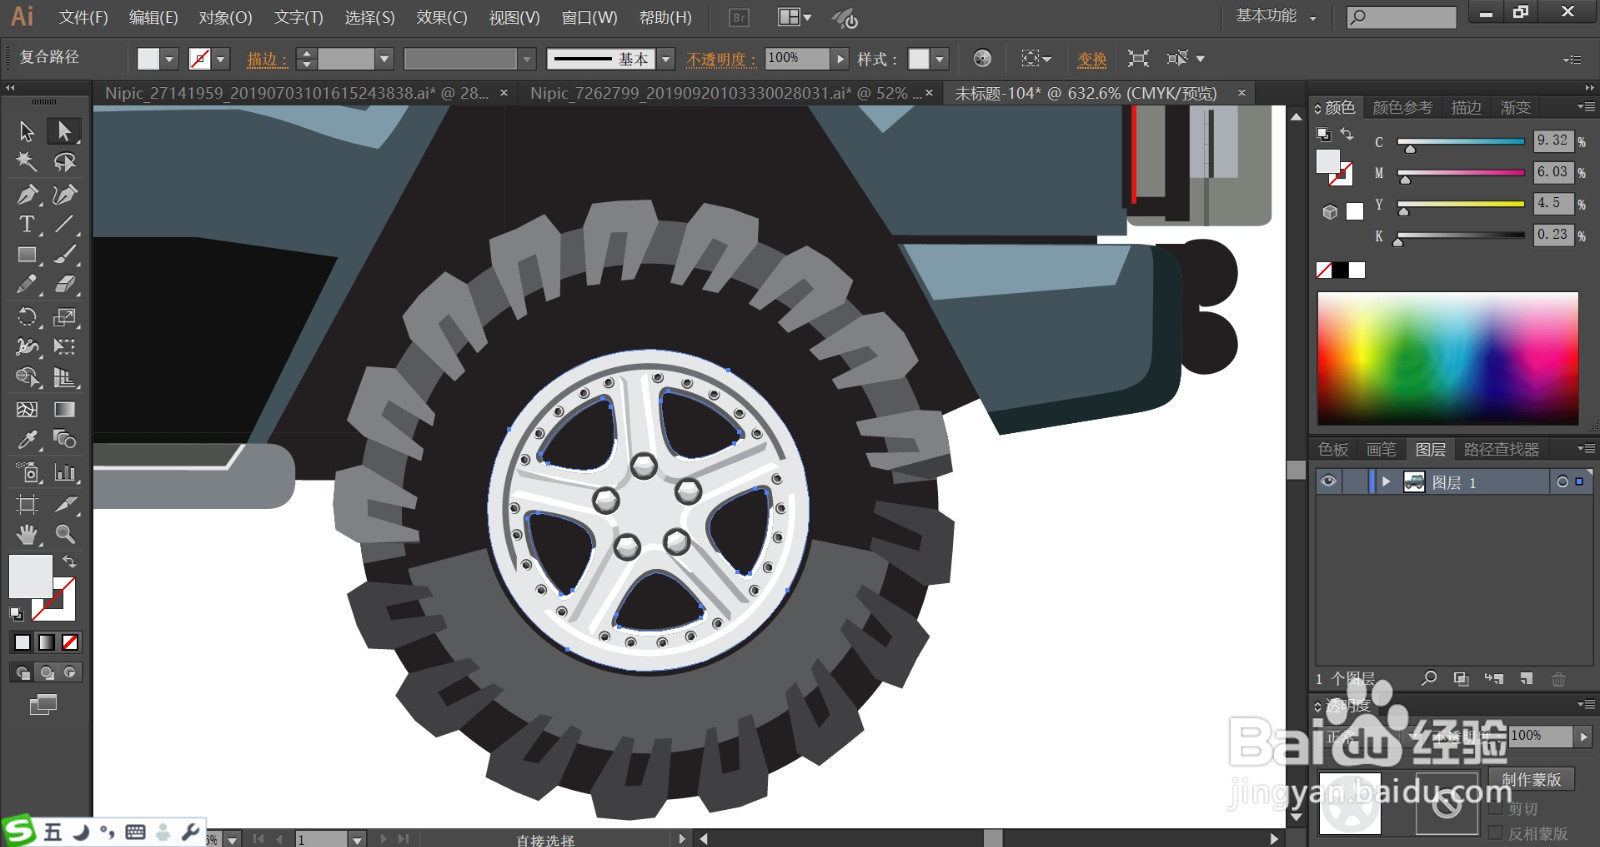Click the CMYK color spectrum bar

[x=1447, y=358]
